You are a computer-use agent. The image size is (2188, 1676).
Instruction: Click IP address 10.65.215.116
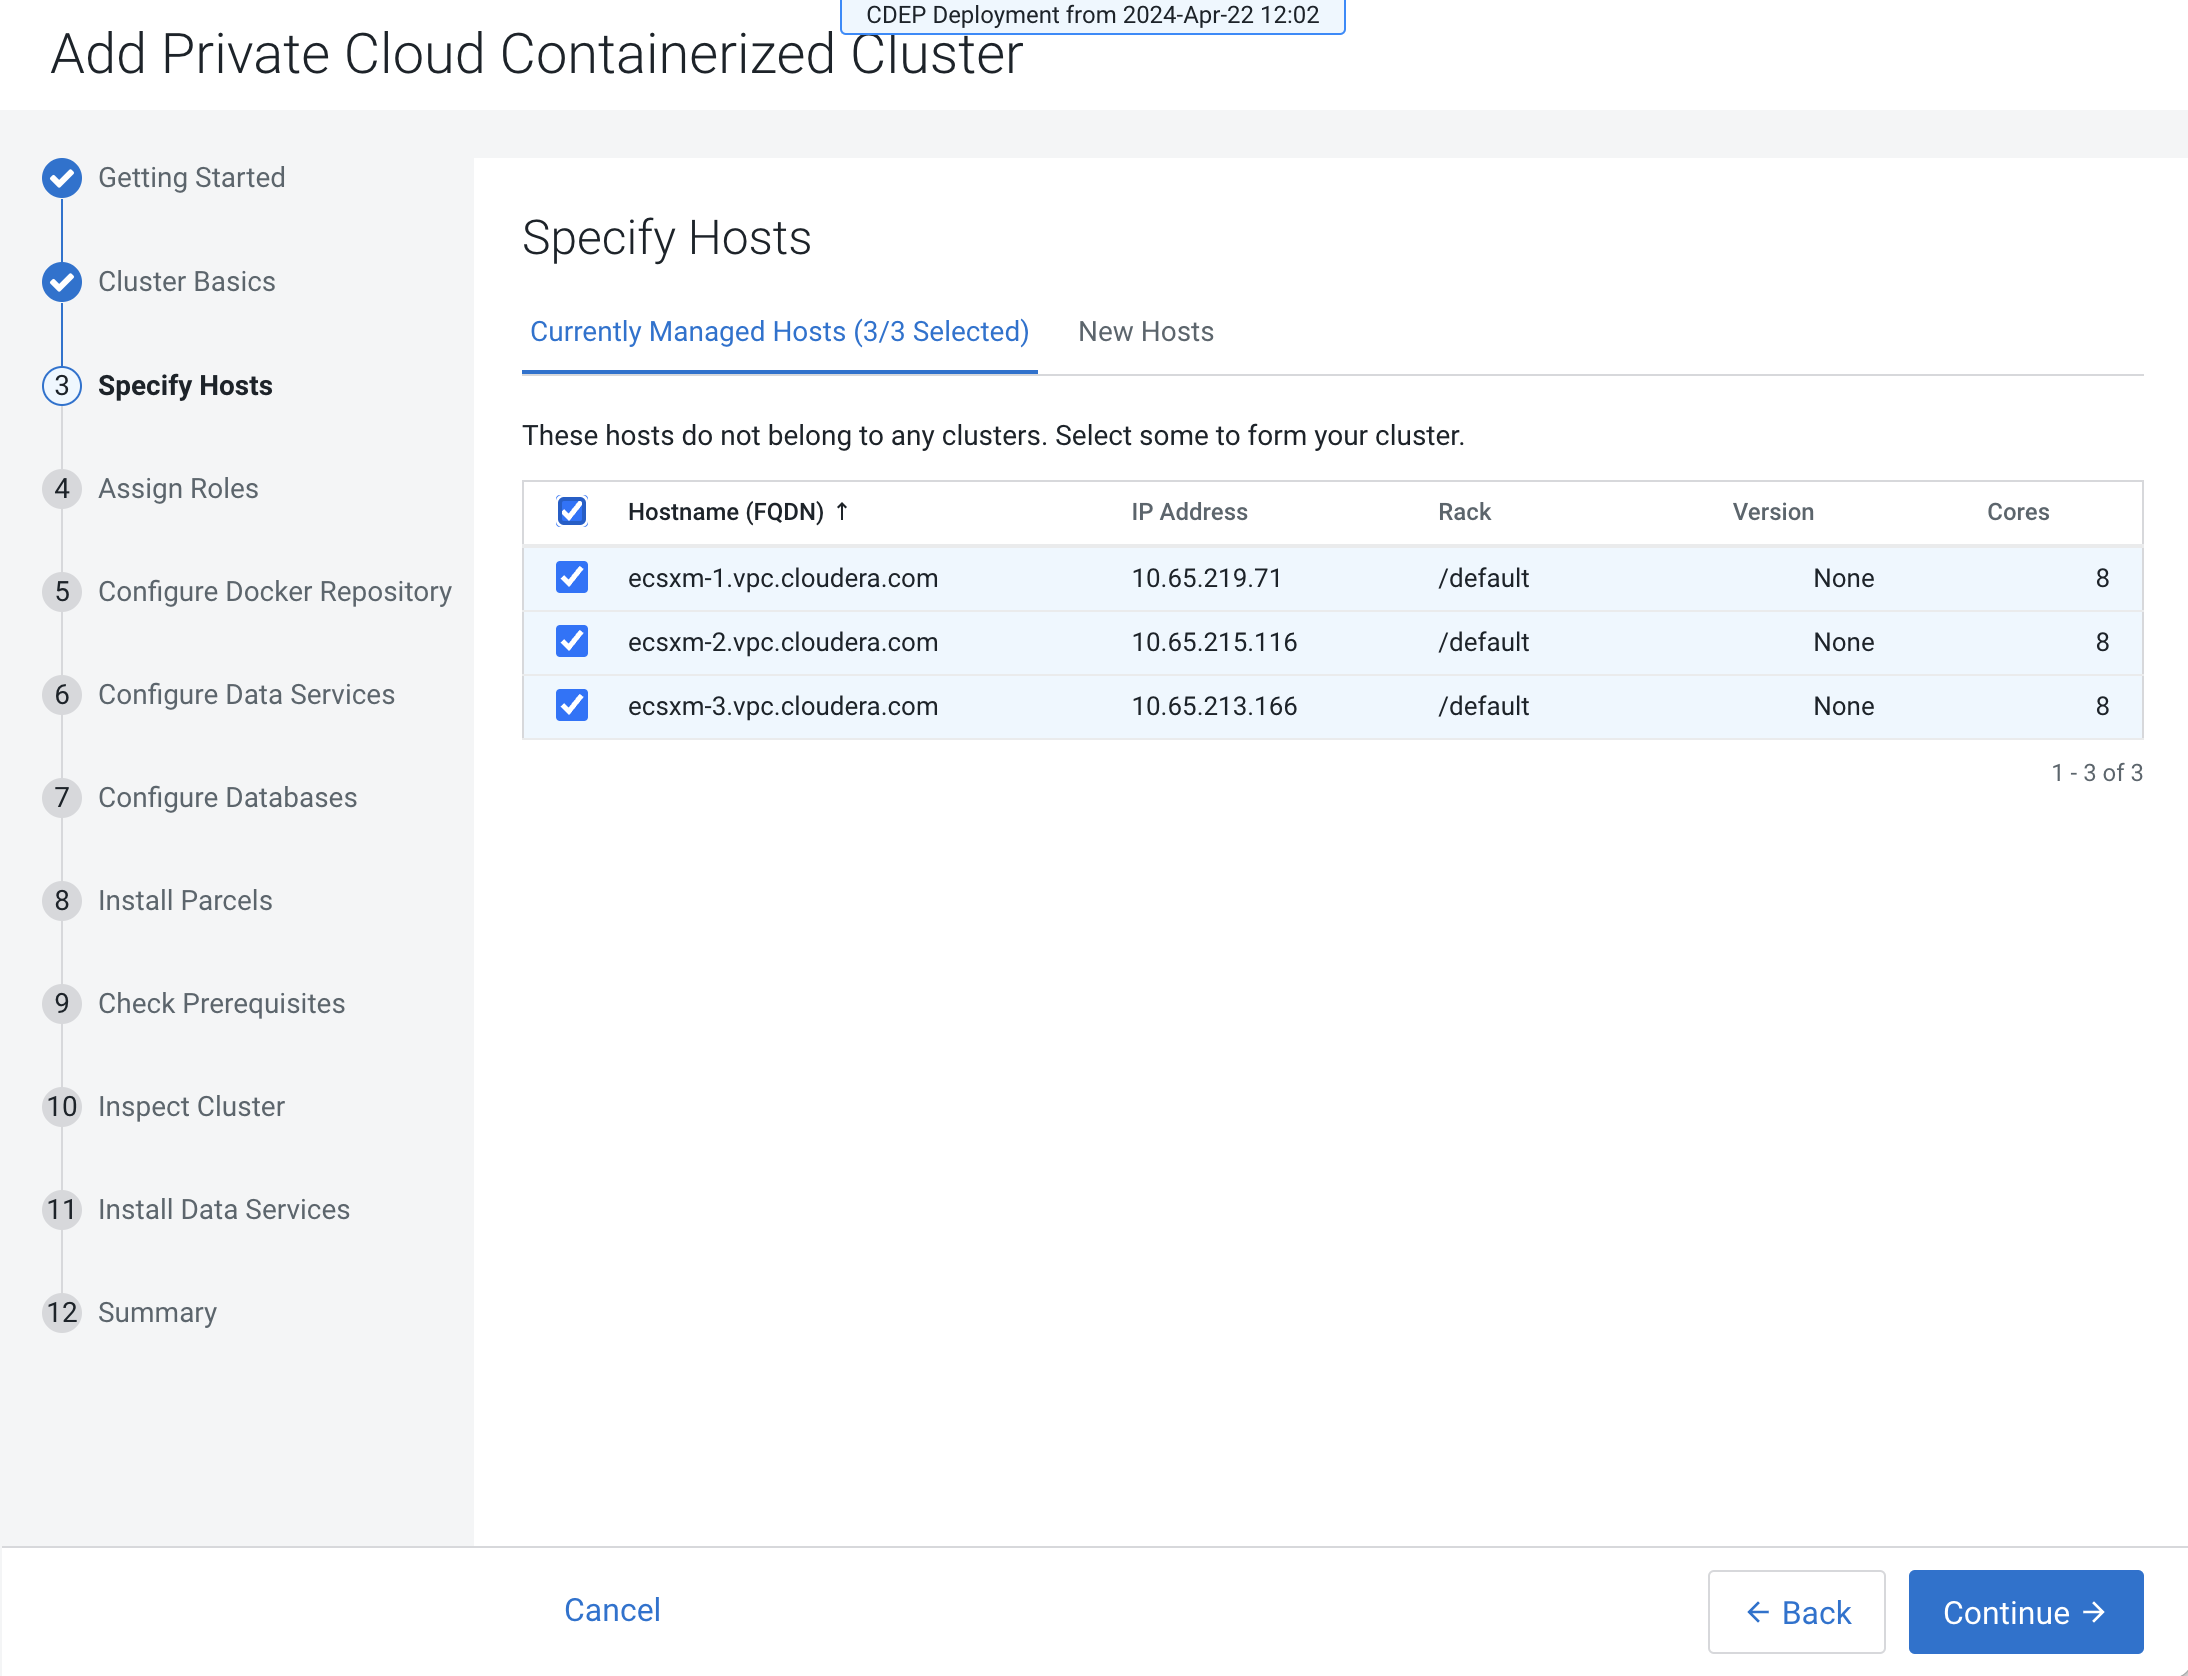1215,642
